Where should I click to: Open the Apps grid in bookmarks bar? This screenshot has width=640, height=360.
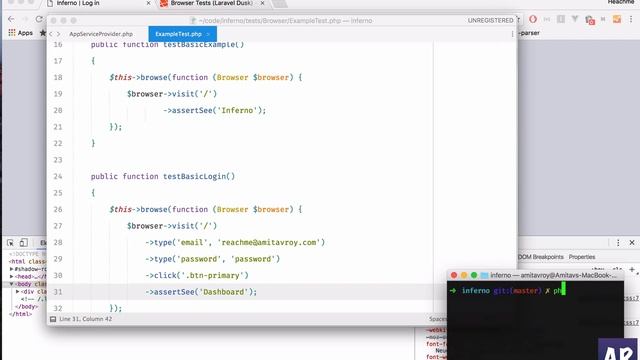click(20, 33)
